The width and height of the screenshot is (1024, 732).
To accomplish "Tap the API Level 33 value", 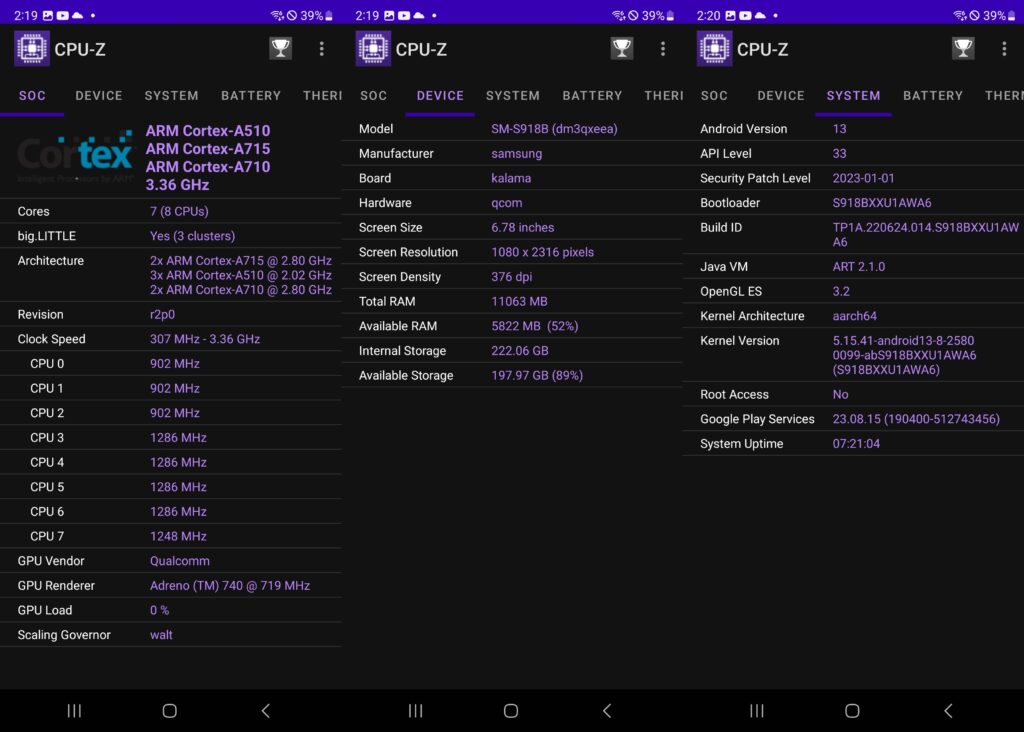I will [x=840, y=154].
